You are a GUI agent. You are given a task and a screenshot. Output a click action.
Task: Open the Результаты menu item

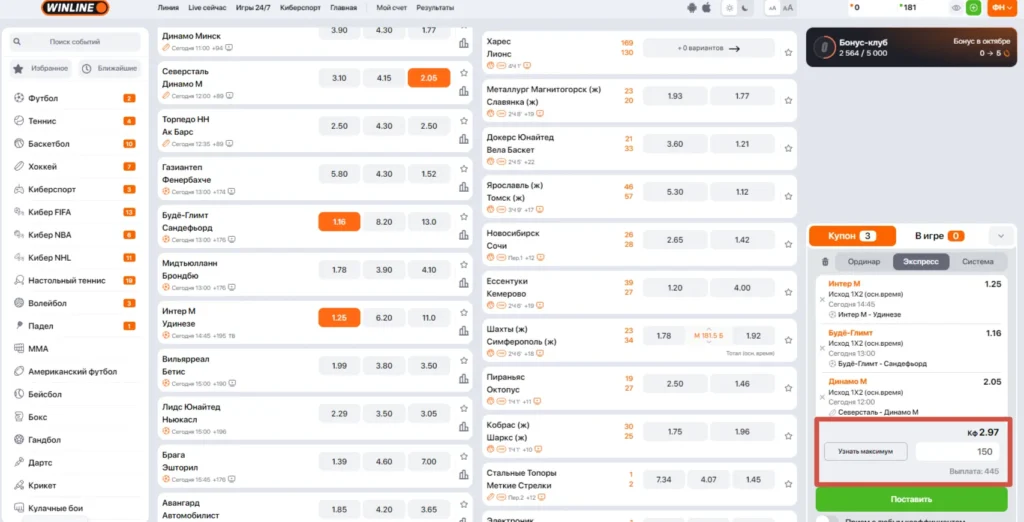[x=435, y=8]
